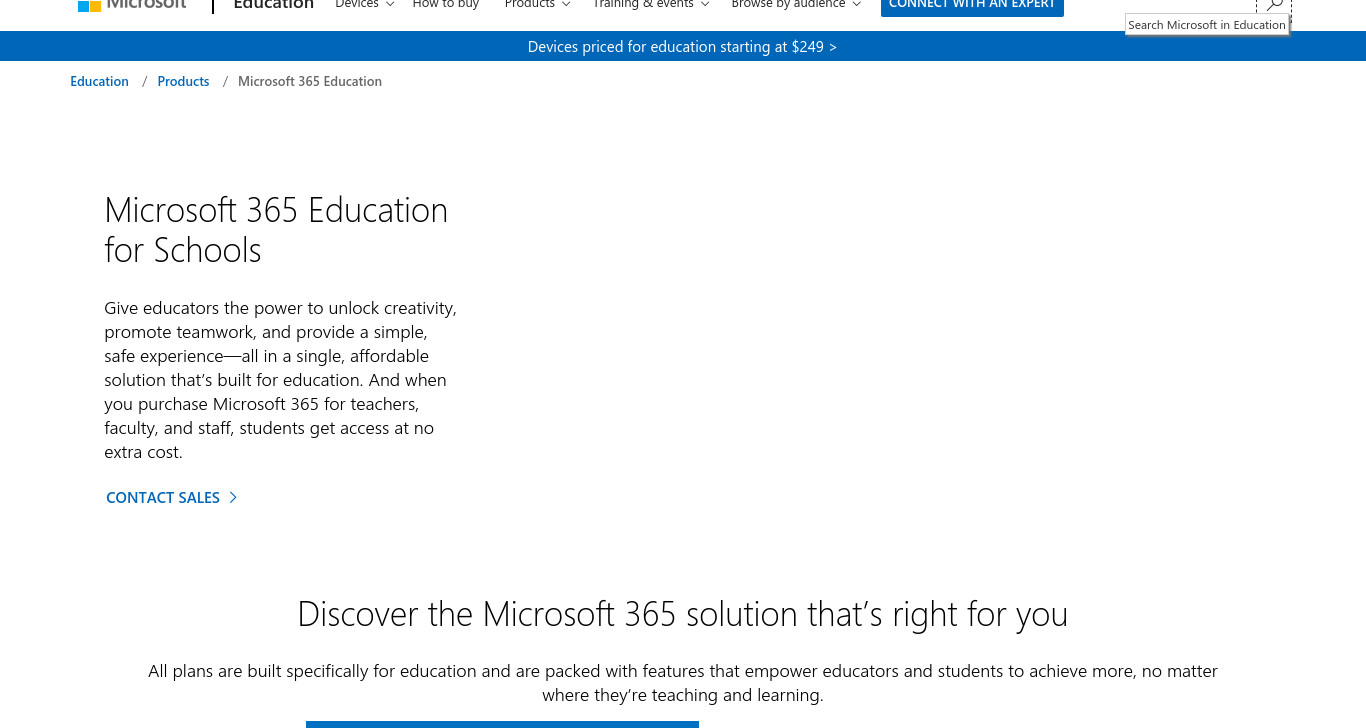
Task: Click the Connect with an expert button
Action: 972,6
